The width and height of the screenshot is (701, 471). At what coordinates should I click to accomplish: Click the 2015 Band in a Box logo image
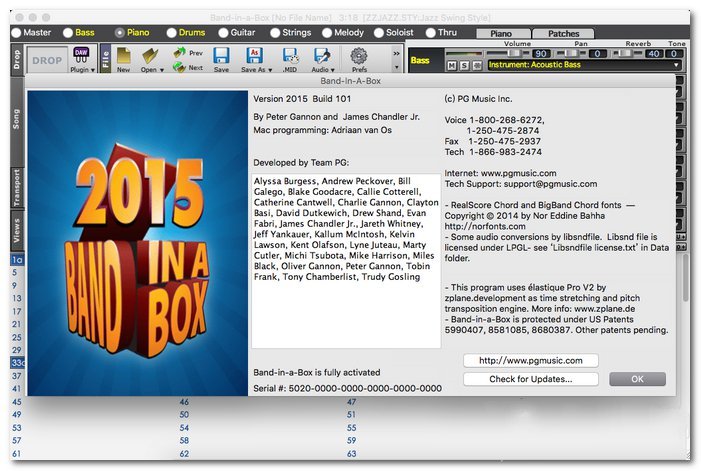tap(138, 243)
